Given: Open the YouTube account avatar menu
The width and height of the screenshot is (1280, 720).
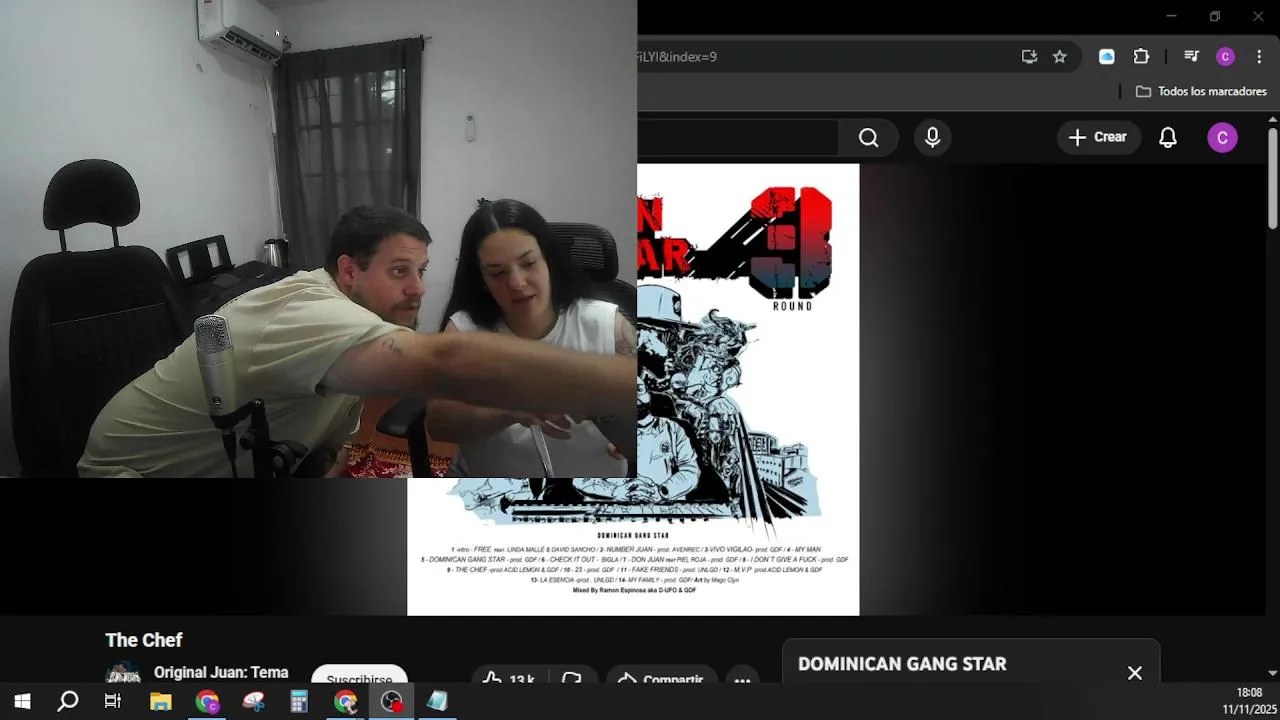Looking at the screenshot, I should [1222, 138].
